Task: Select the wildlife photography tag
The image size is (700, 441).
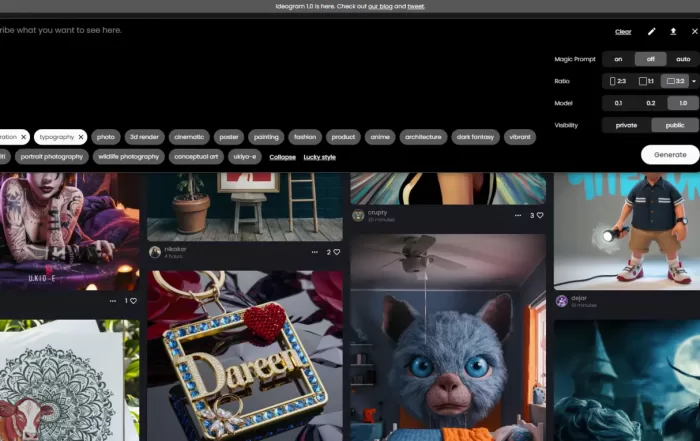Action: [129, 157]
